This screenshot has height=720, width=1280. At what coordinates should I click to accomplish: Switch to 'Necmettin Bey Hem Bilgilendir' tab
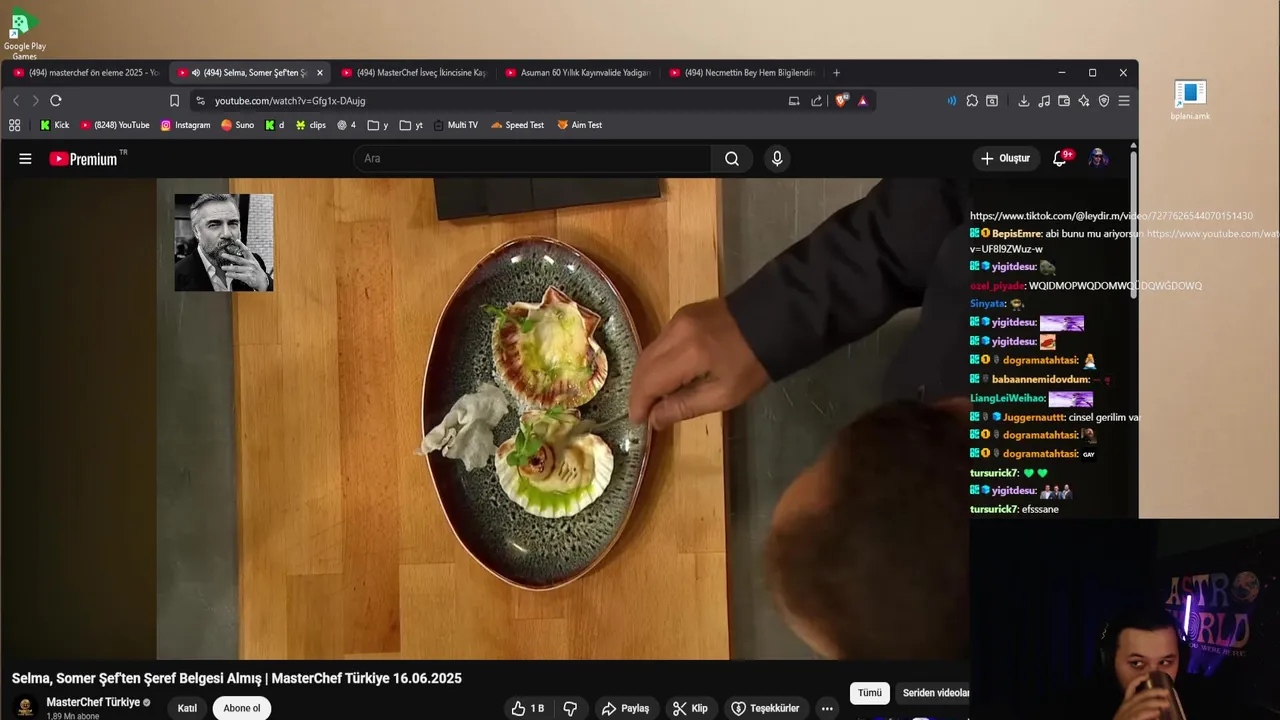tap(742, 73)
